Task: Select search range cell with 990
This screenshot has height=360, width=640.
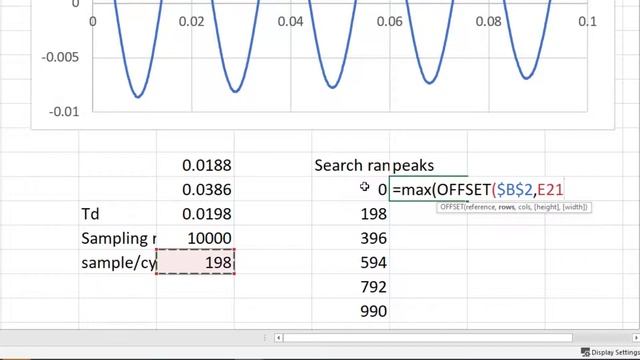Action: pyautogui.click(x=351, y=311)
